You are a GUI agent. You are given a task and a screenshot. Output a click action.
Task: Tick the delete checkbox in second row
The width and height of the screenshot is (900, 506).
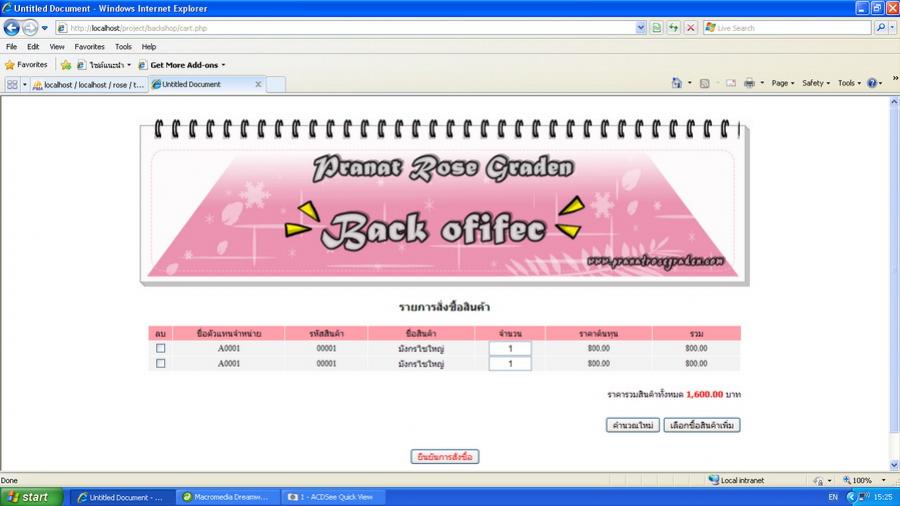point(160,363)
